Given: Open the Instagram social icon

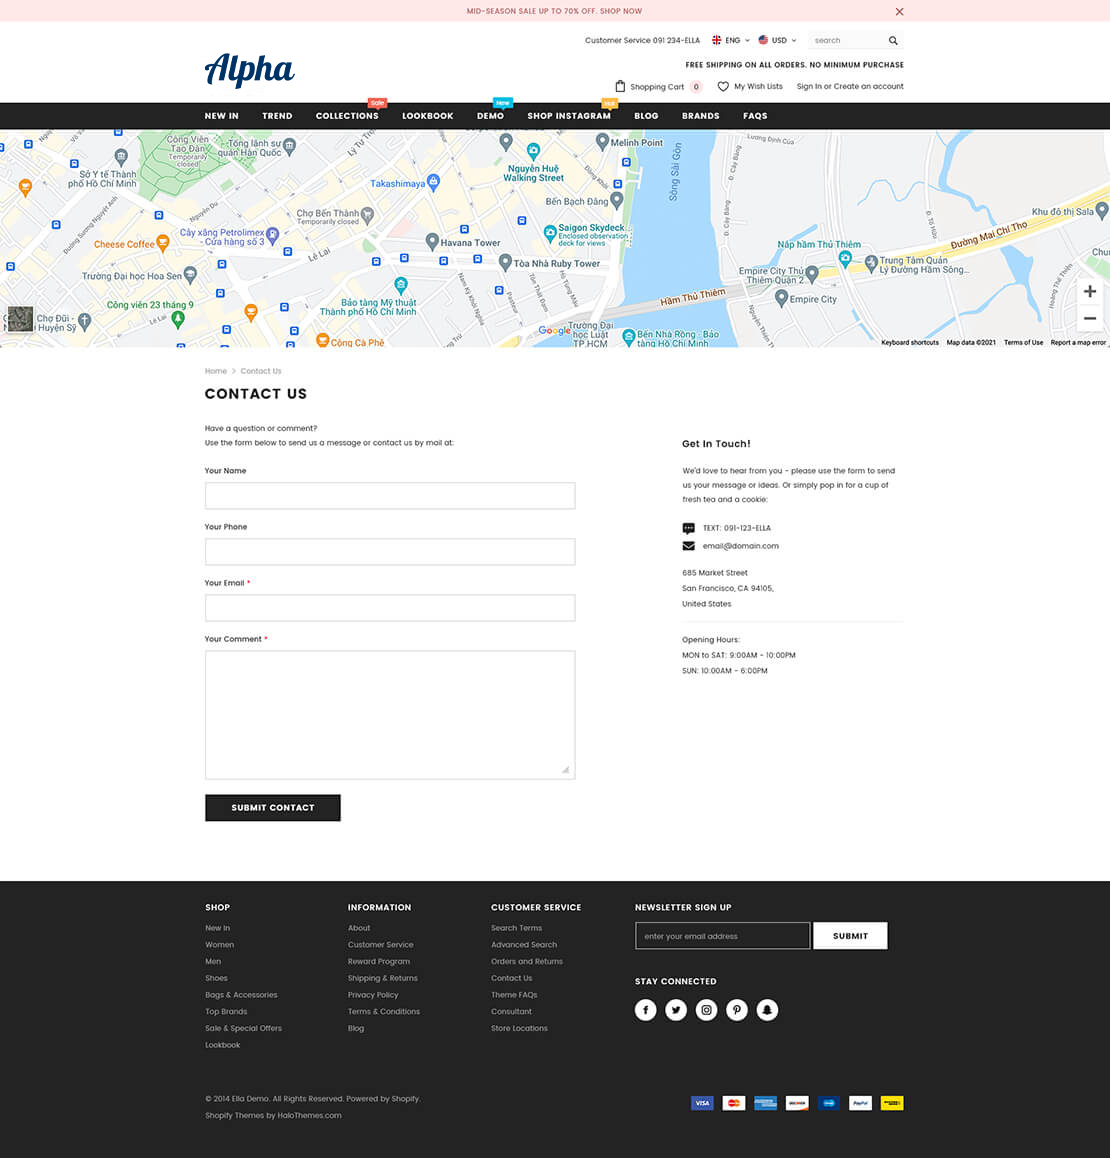Looking at the screenshot, I should pyautogui.click(x=706, y=1010).
